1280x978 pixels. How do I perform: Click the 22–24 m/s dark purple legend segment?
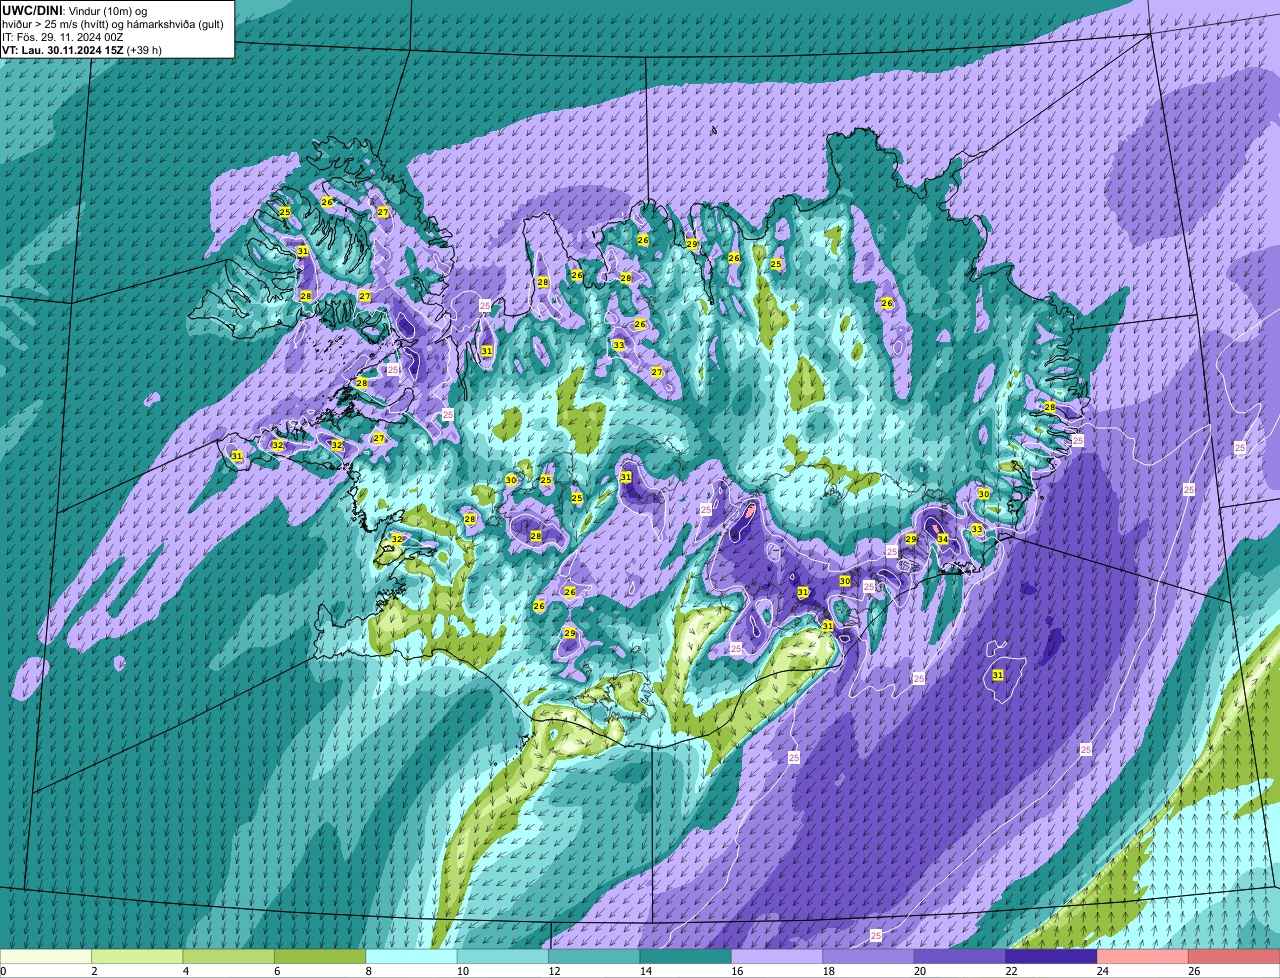tap(1052, 956)
